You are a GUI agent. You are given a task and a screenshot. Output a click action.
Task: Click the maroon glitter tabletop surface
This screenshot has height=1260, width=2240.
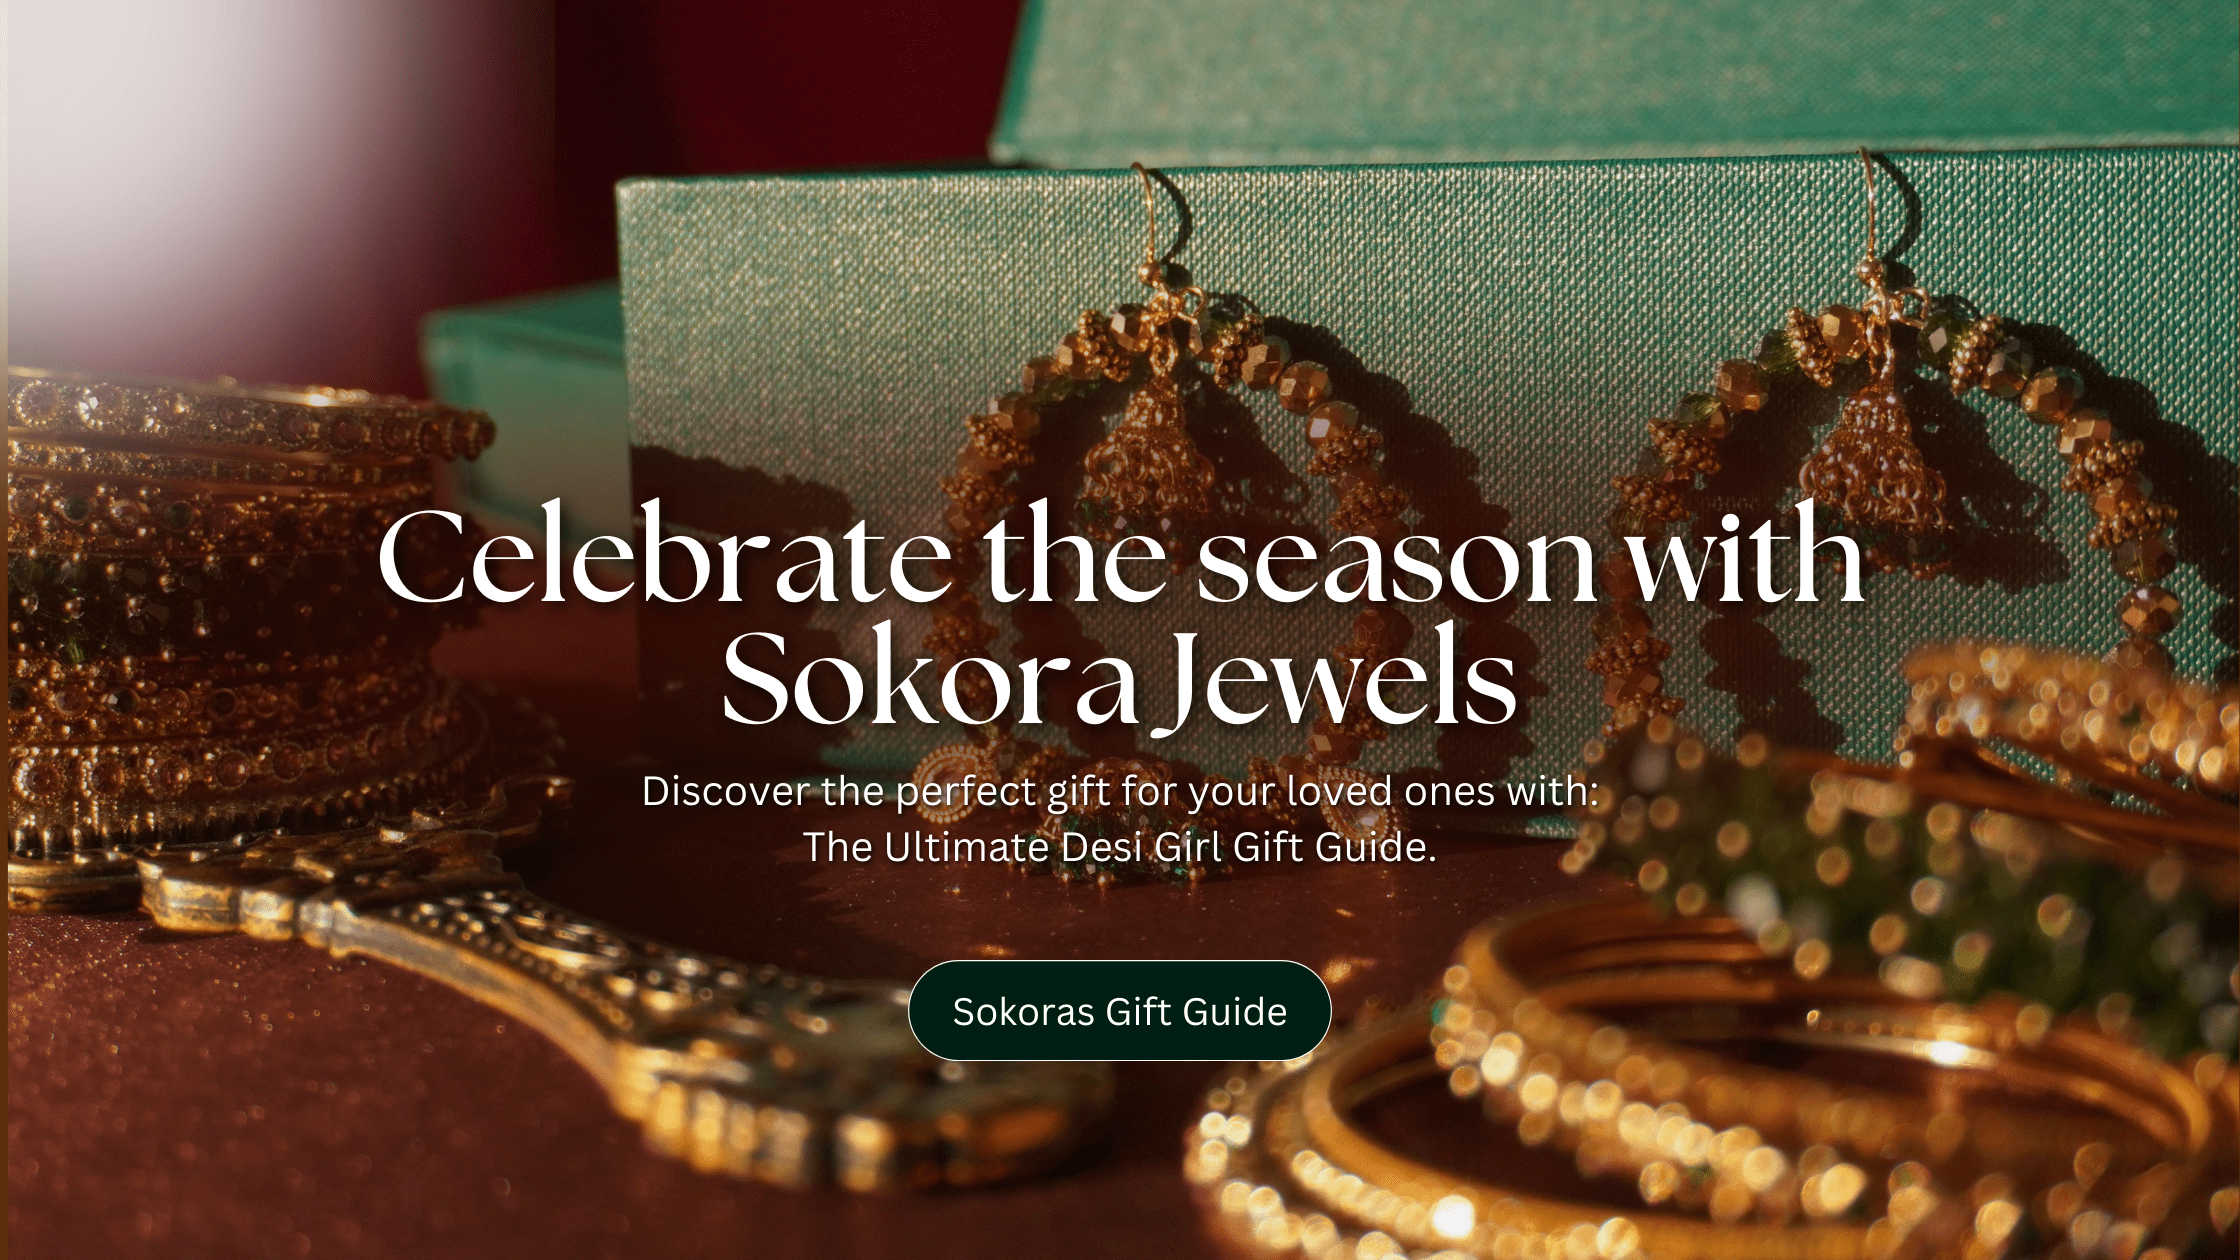click(300, 1120)
